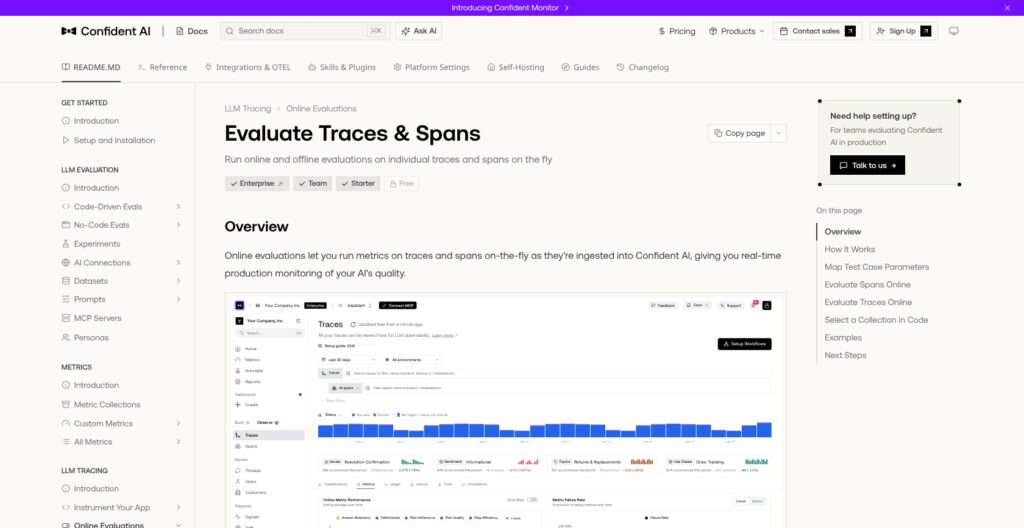Open the Copy page options dropdown arrow
Viewport: 1024px width, 528px height.
coord(778,133)
